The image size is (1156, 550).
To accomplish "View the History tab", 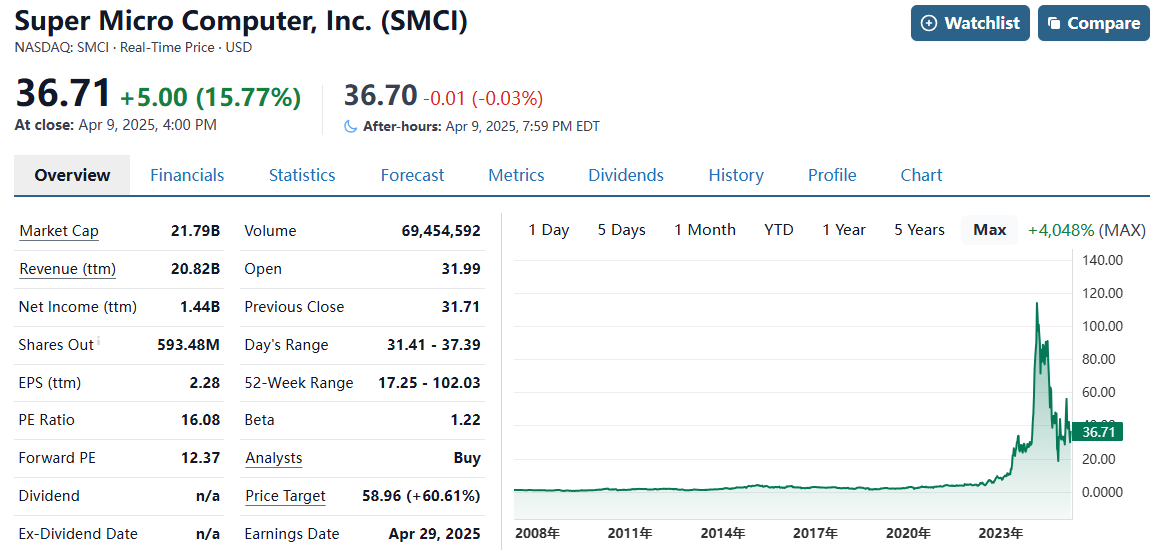I will pyautogui.click(x=736, y=175).
